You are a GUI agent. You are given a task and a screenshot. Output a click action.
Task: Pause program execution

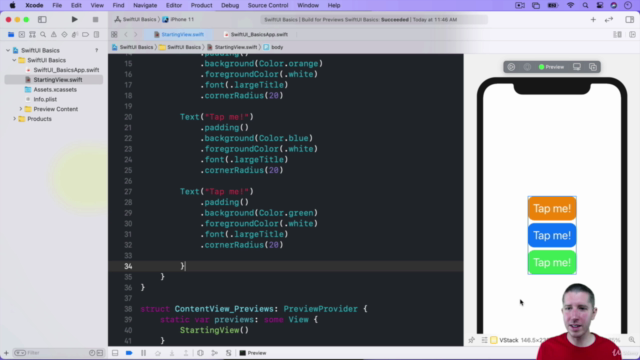click(143, 353)
